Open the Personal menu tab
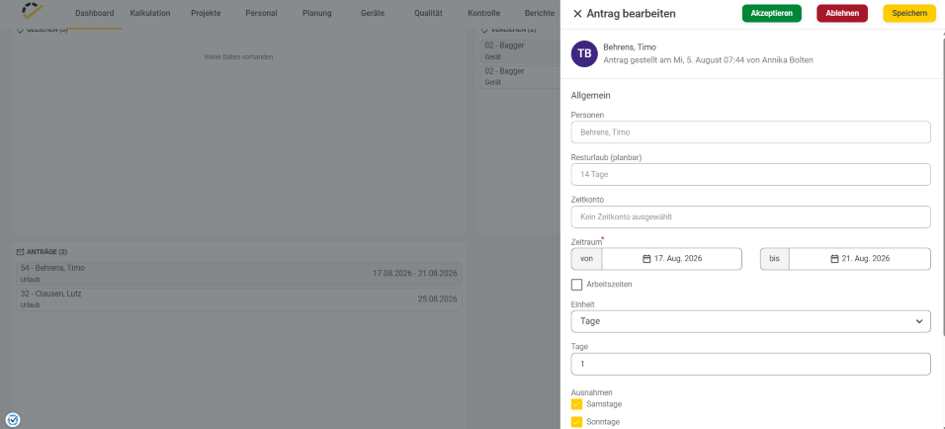 (261, 13)
